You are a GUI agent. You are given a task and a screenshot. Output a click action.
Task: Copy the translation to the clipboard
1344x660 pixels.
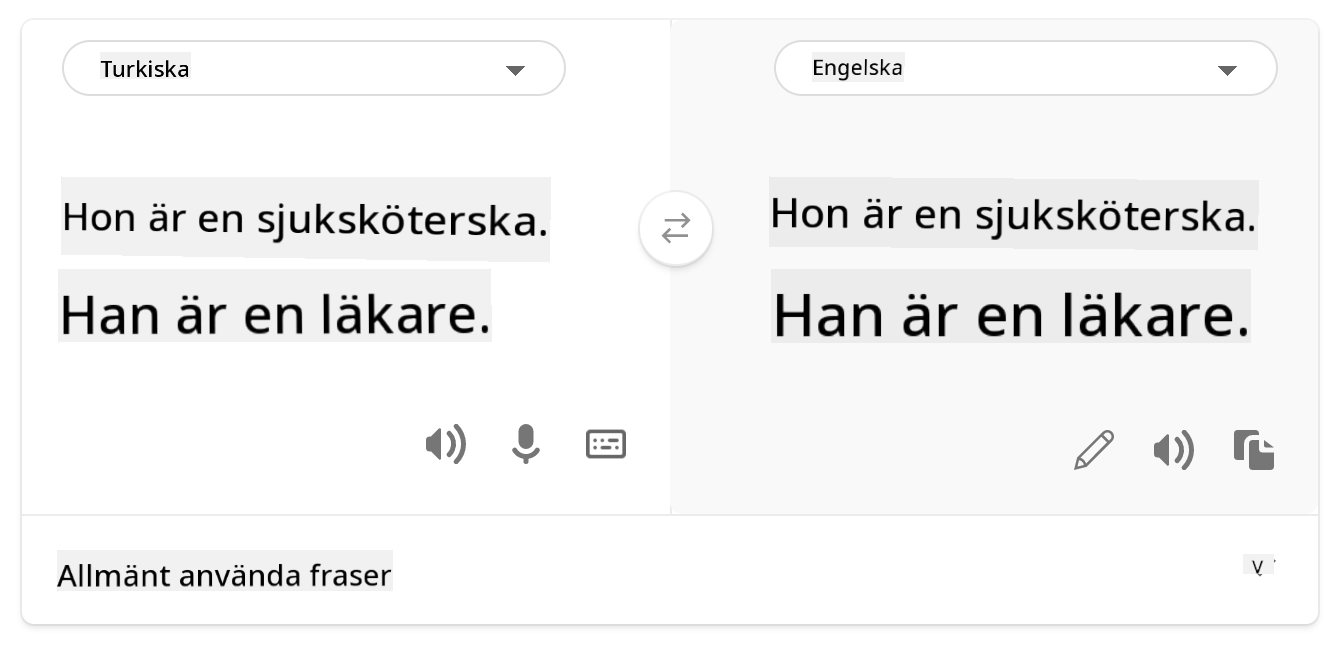click(1254, 450)
